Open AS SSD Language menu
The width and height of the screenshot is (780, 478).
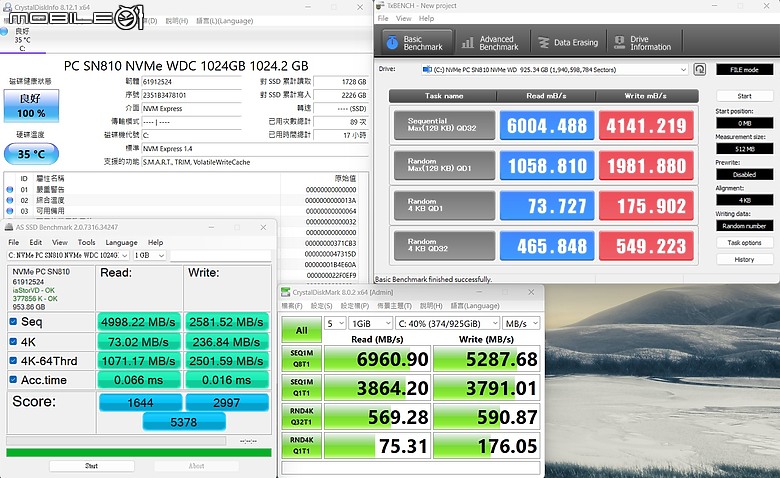121,242
